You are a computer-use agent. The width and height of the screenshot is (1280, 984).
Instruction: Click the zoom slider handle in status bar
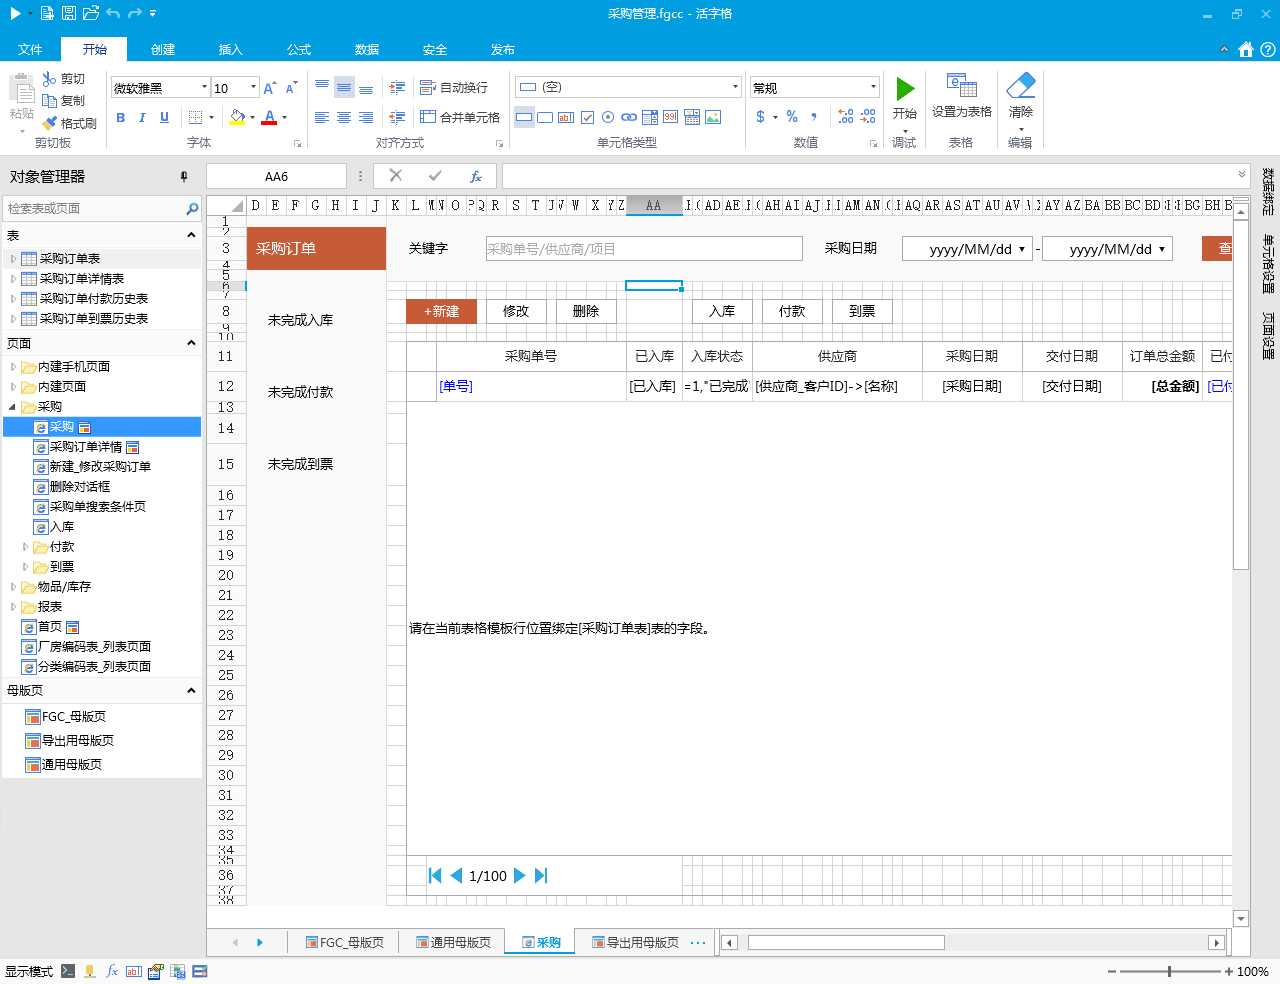pos(1169,971)
